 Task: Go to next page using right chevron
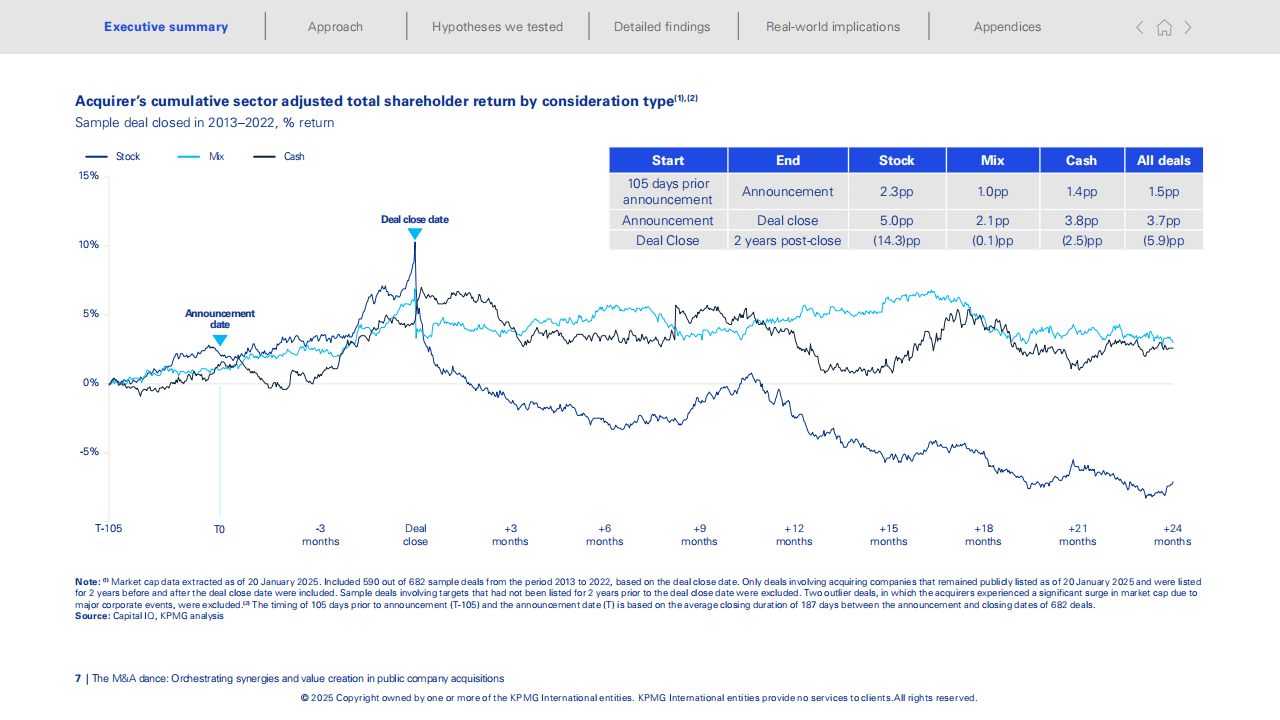click(1188, 28)
